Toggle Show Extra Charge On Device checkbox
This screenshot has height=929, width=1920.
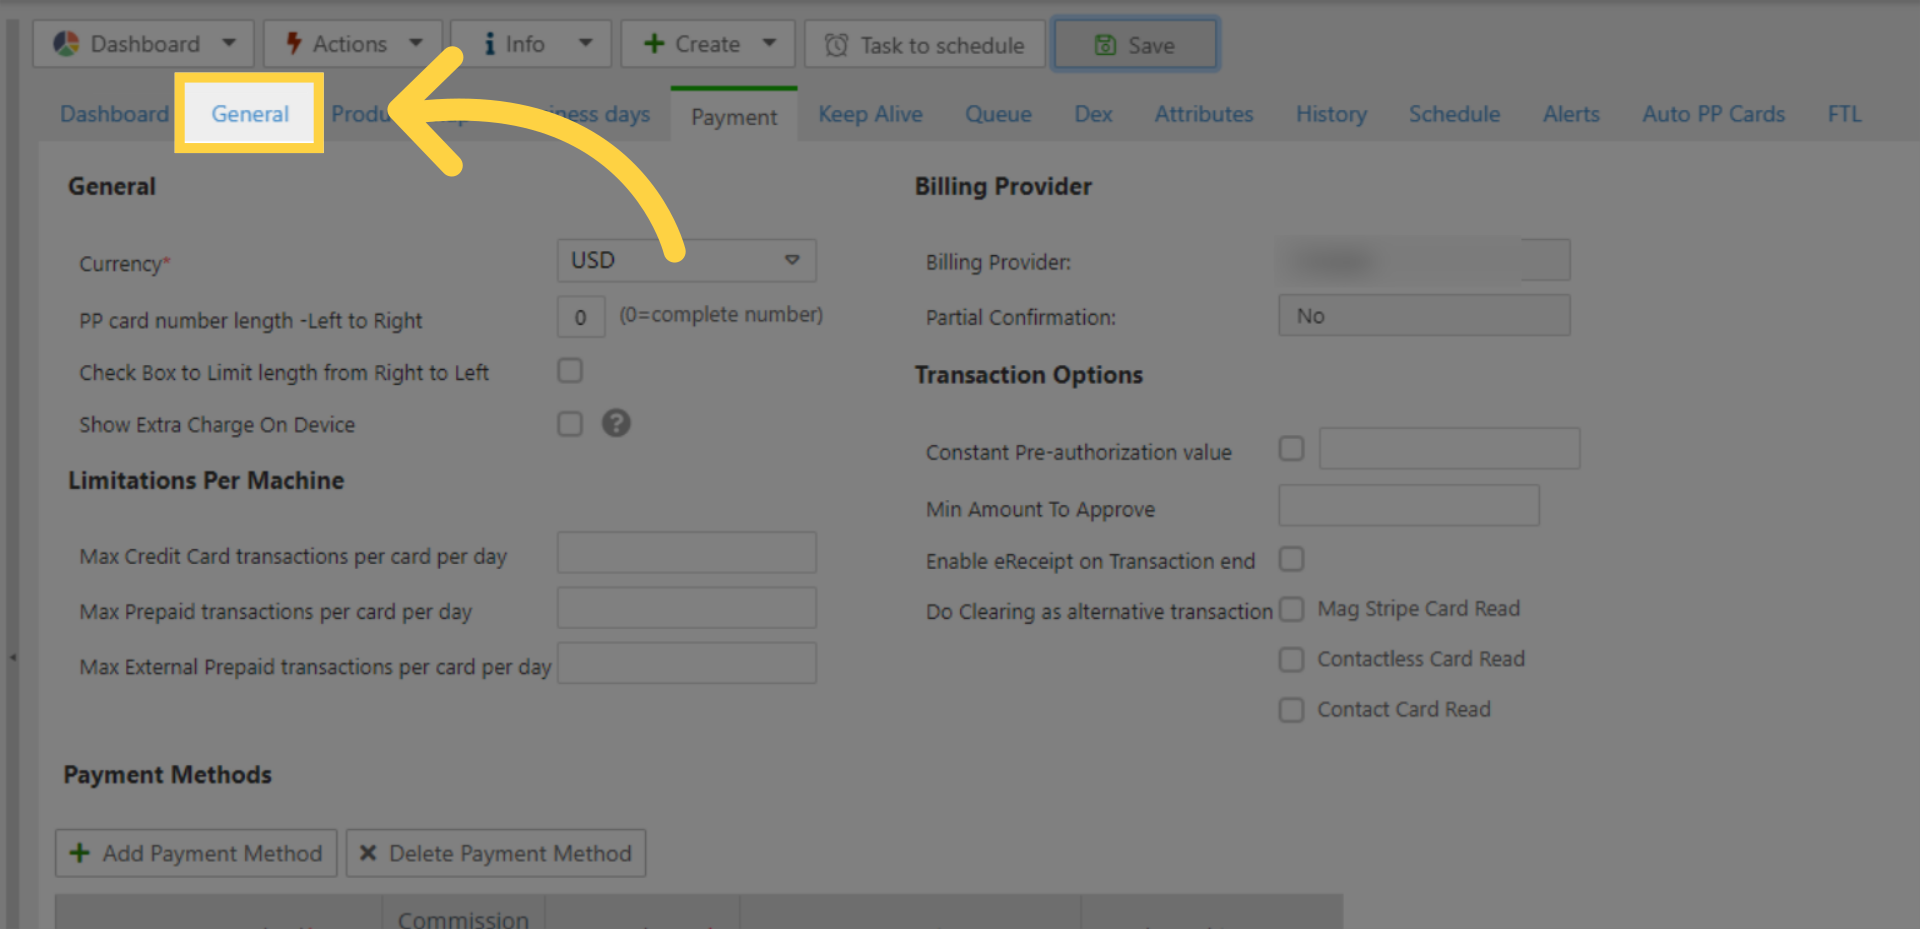point(570,424)
